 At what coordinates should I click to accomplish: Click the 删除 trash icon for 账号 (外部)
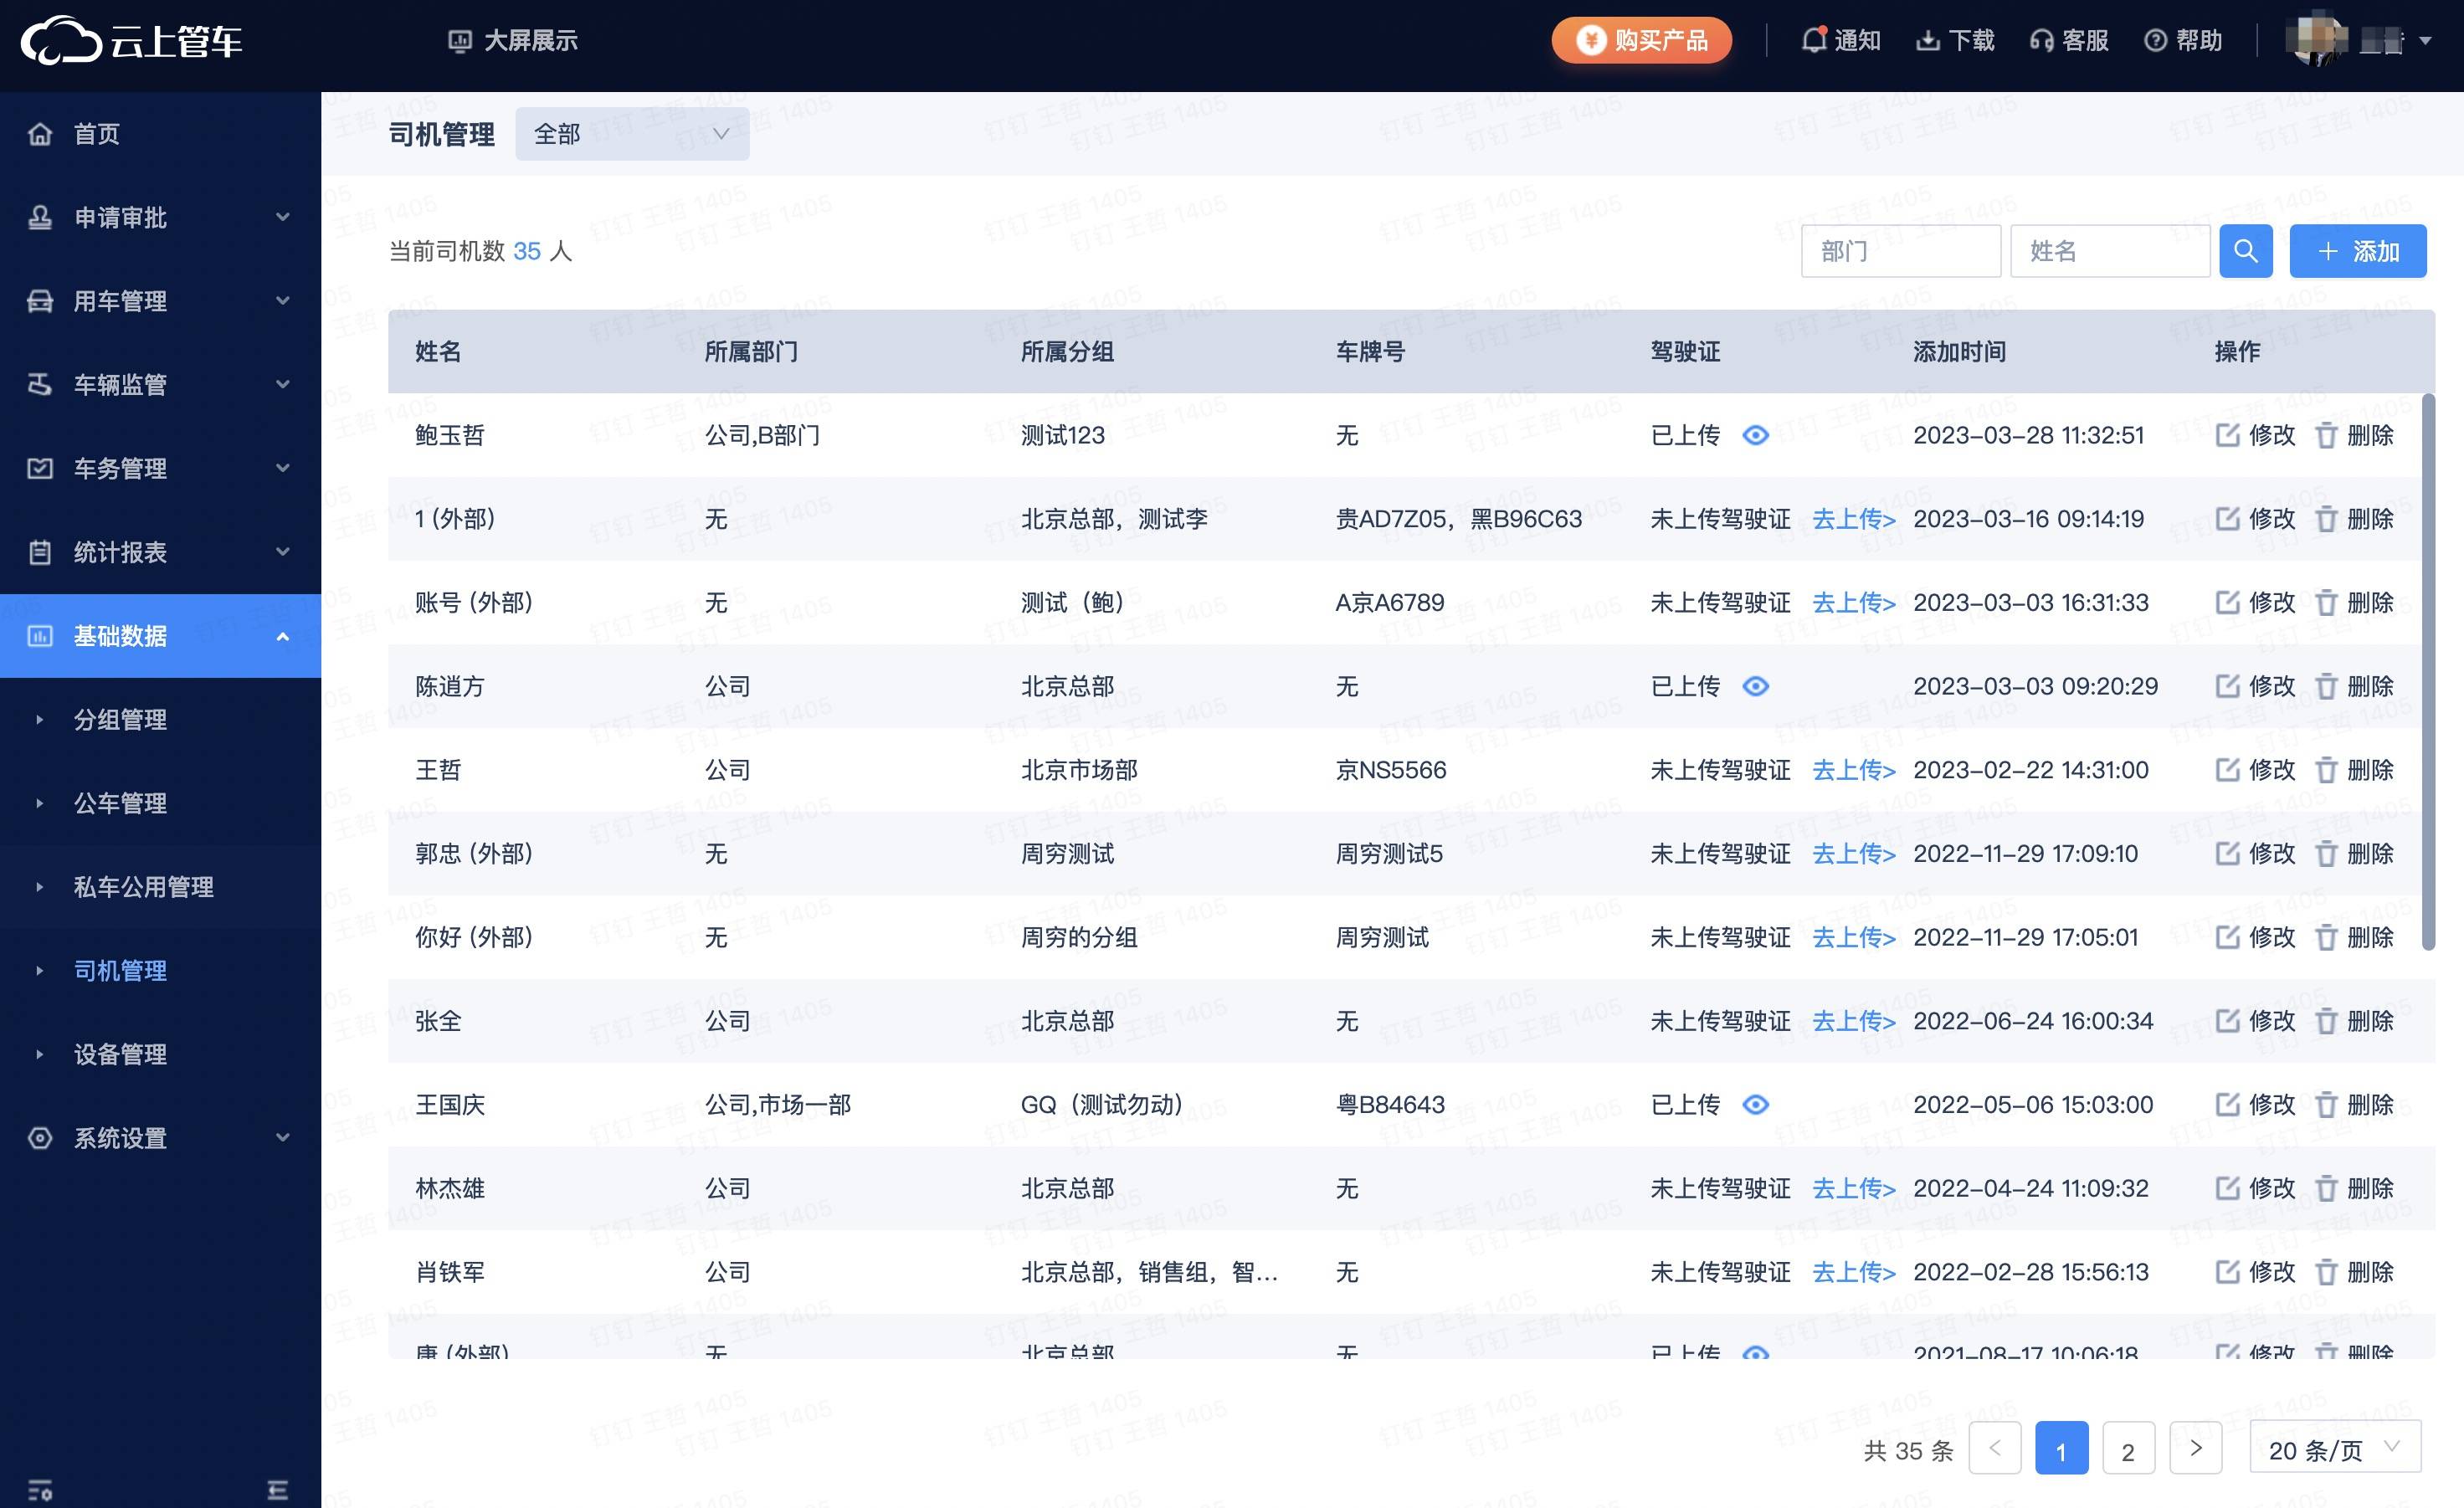tap(2326, 603)
